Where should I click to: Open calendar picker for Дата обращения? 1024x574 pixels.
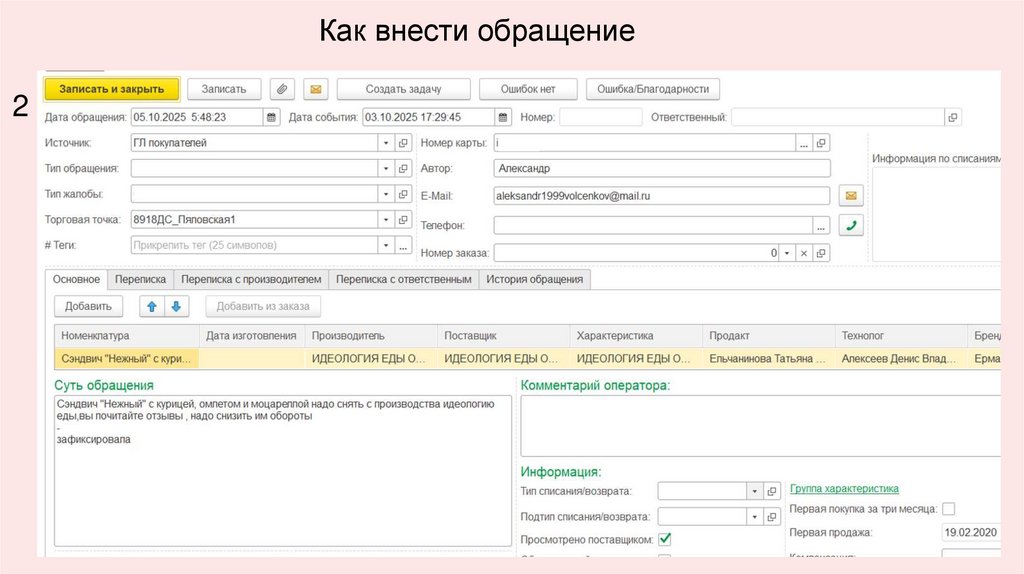[271, 117]
